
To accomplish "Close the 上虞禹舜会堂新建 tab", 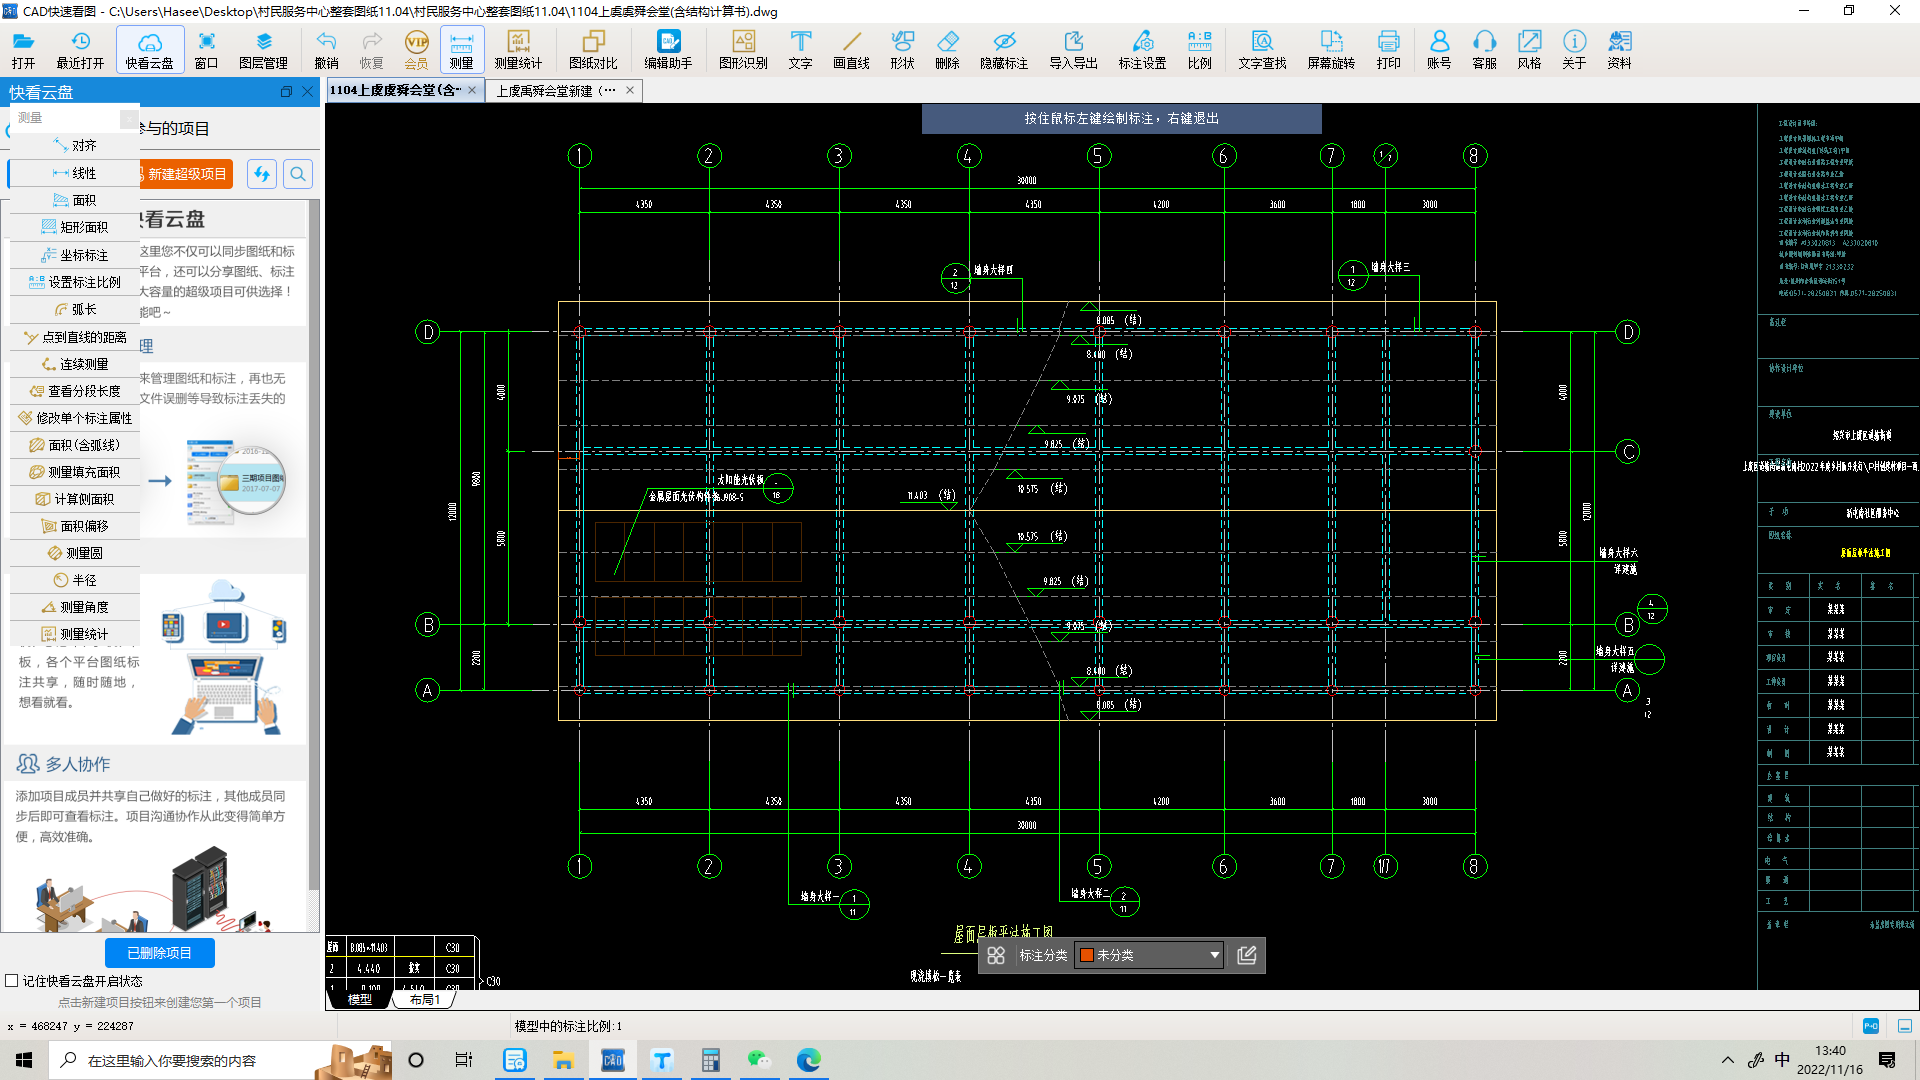I will pyautogui.click(x=630, y=90).
